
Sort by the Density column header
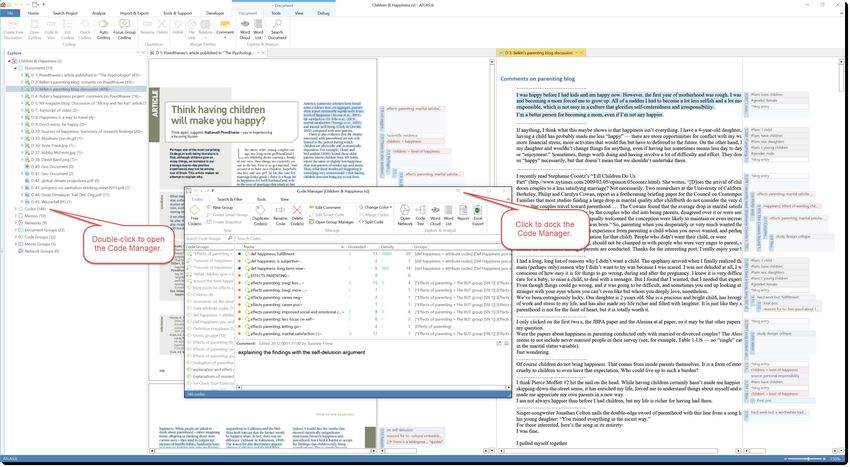click(x=387, y=247)
